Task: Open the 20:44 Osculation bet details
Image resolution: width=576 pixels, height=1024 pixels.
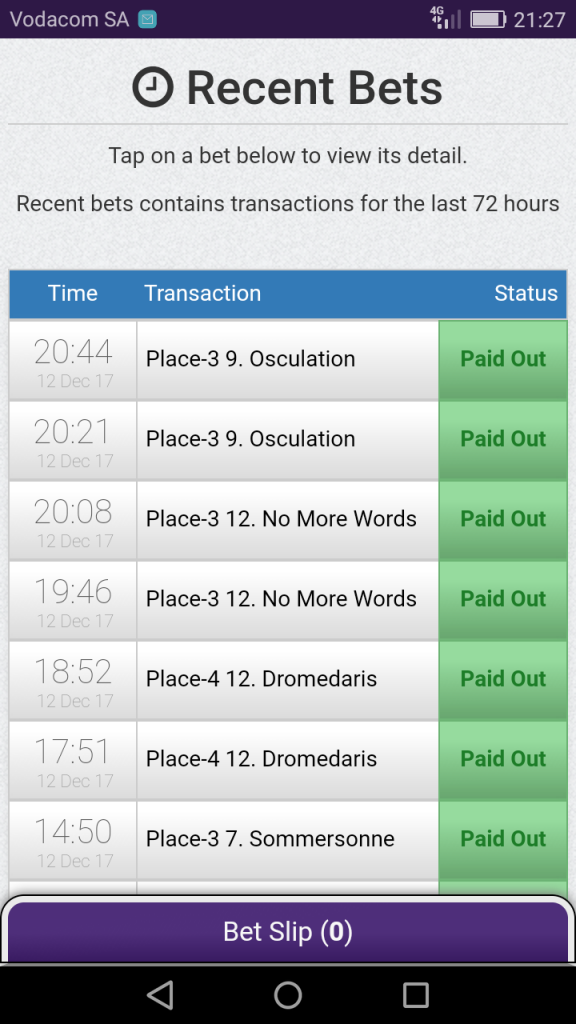Action: (288, 360)
